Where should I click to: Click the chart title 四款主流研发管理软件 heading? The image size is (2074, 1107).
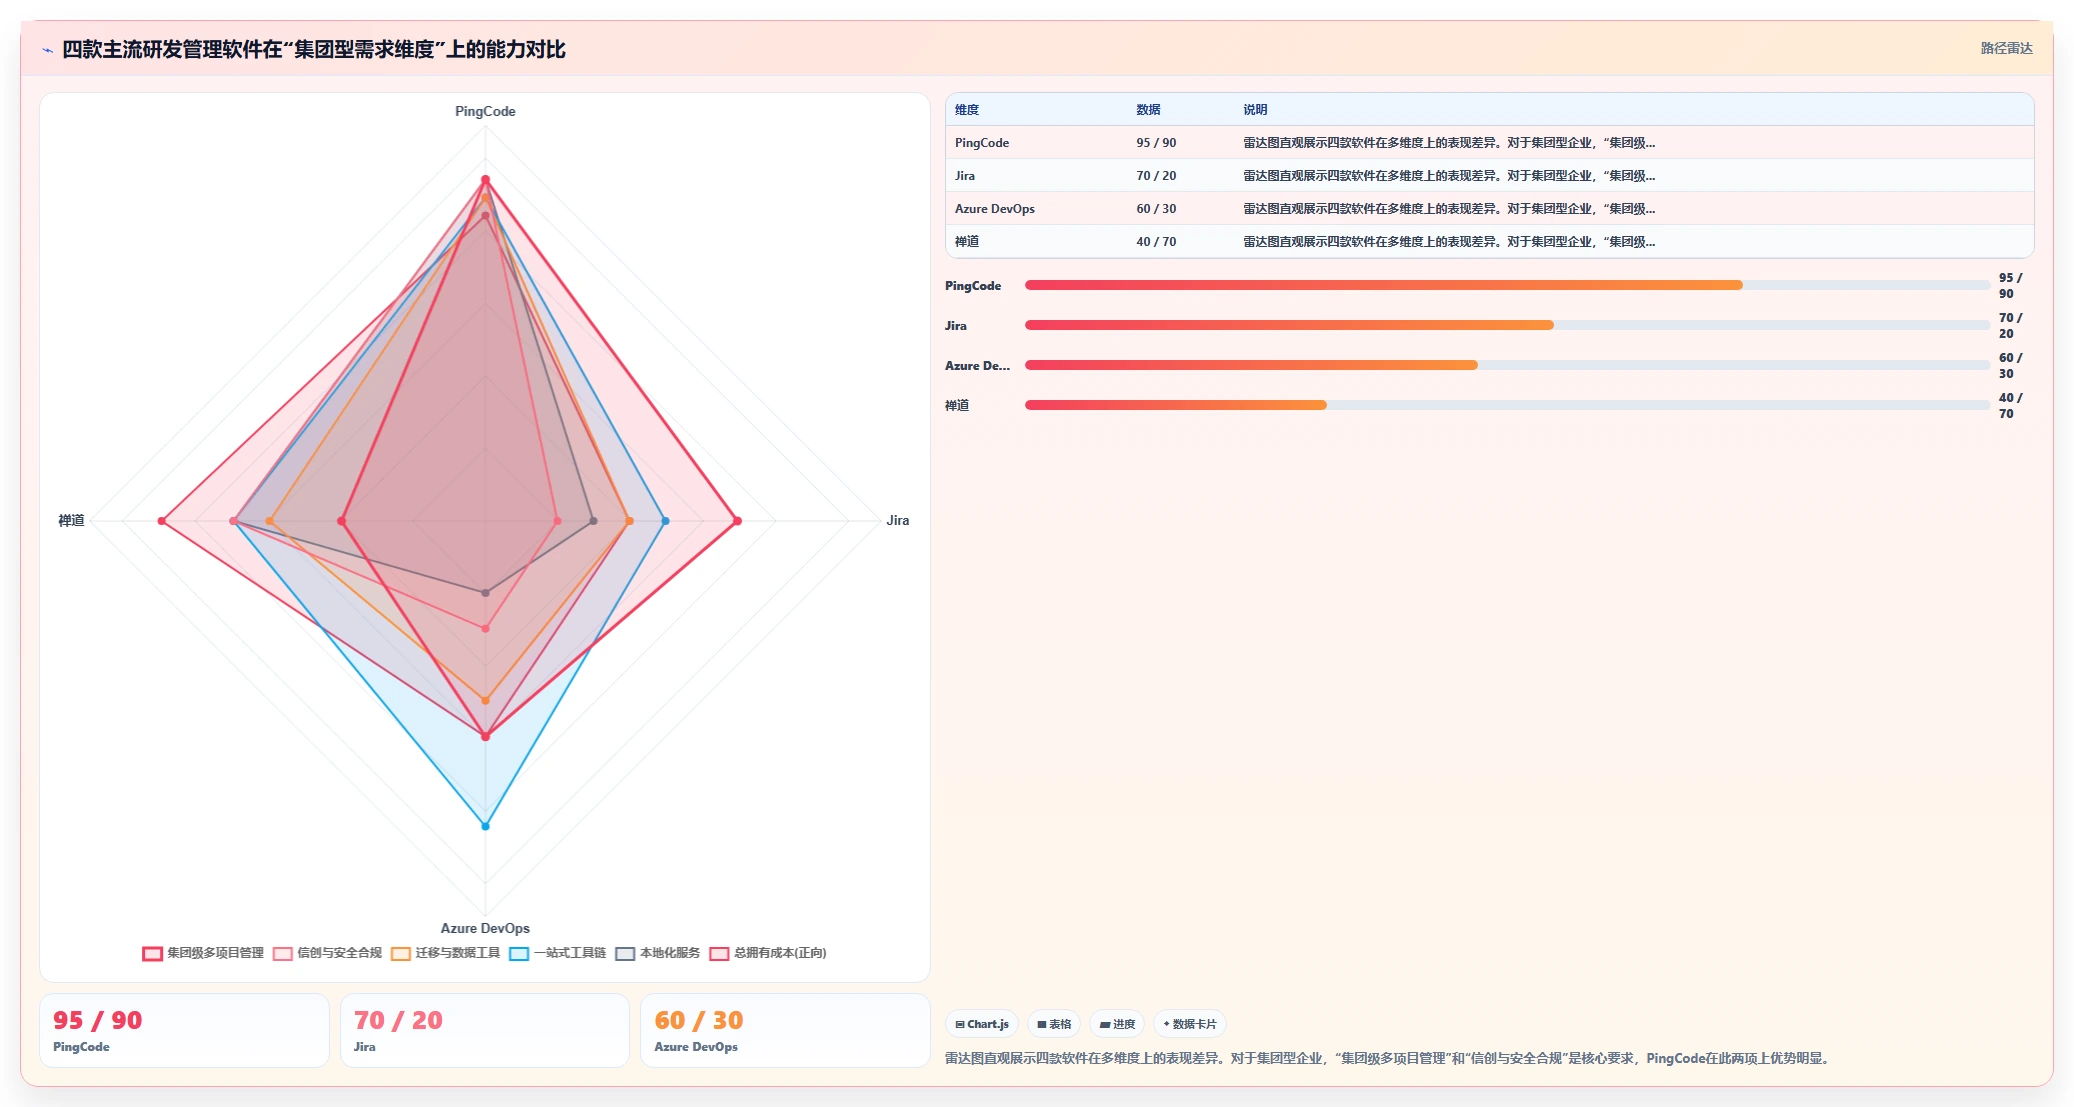[x=314, y=49]
